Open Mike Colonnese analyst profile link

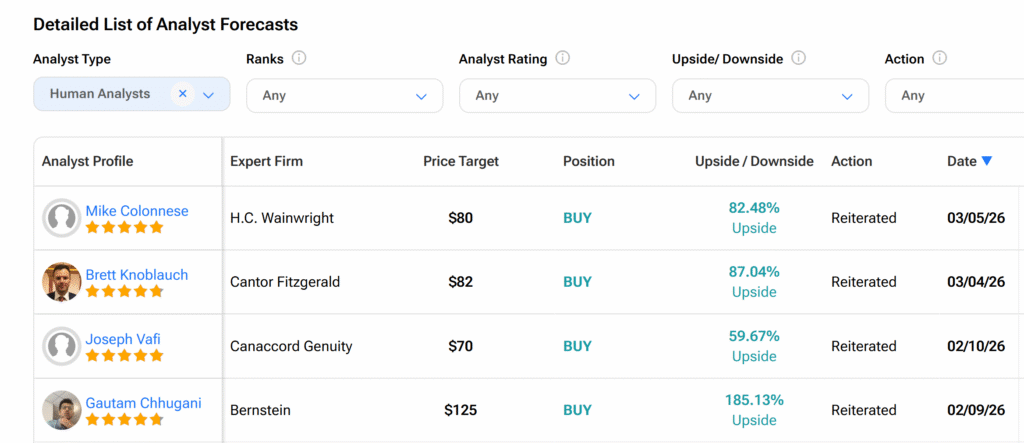(x=137, y=211)
